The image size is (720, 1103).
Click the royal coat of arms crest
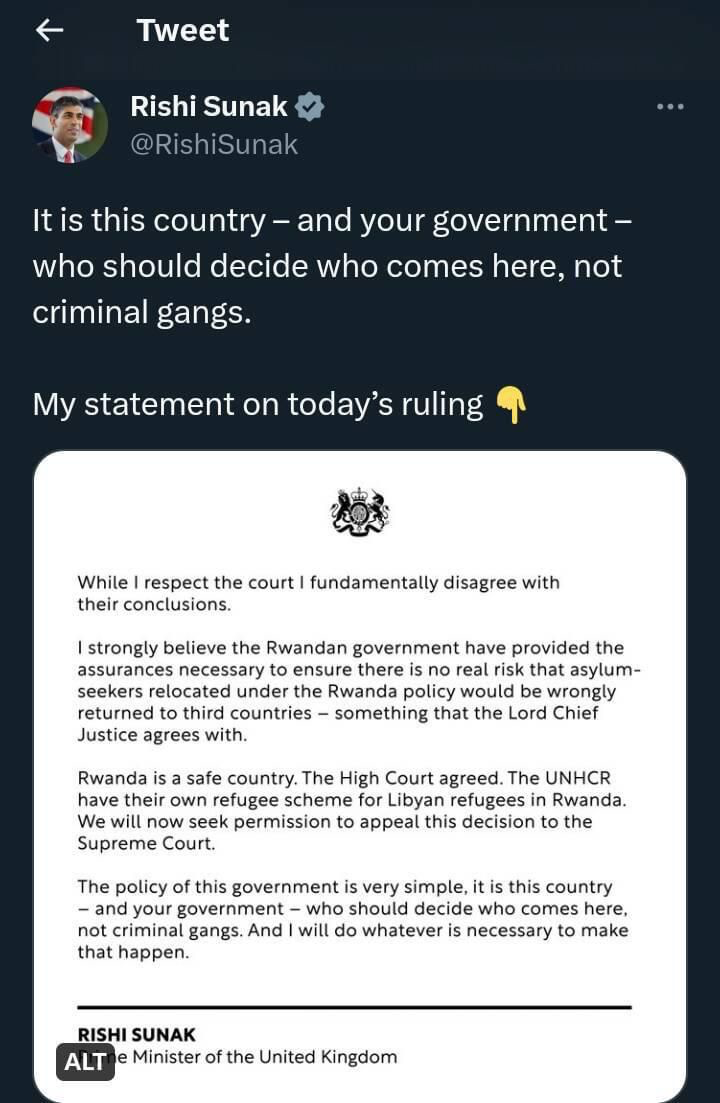(360, 511)
